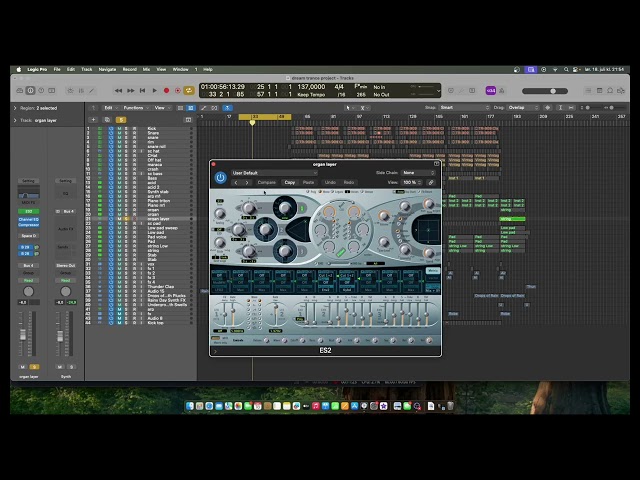The width and height of the screenshot is (640, 480).
Task: Open the media Browsers button
Action: (x=621, y=91)
